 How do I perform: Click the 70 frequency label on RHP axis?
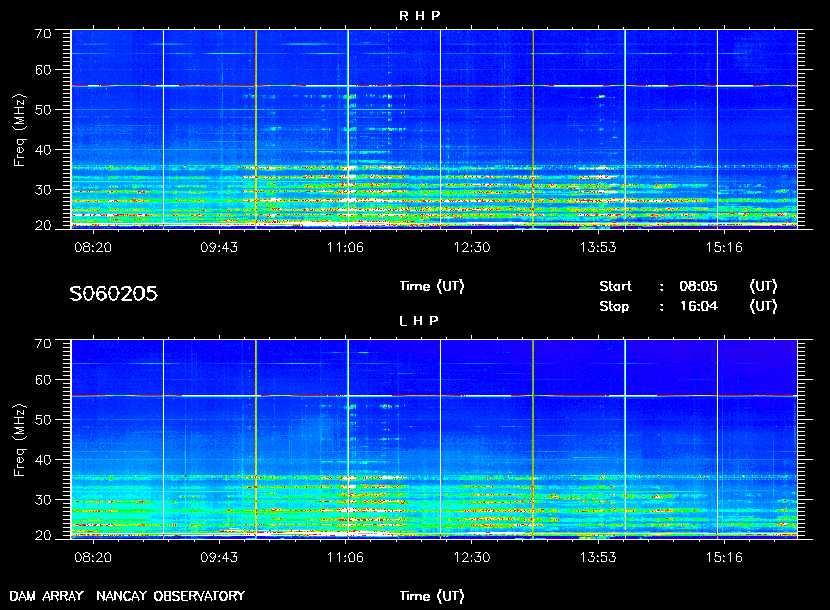pos(43,34)
